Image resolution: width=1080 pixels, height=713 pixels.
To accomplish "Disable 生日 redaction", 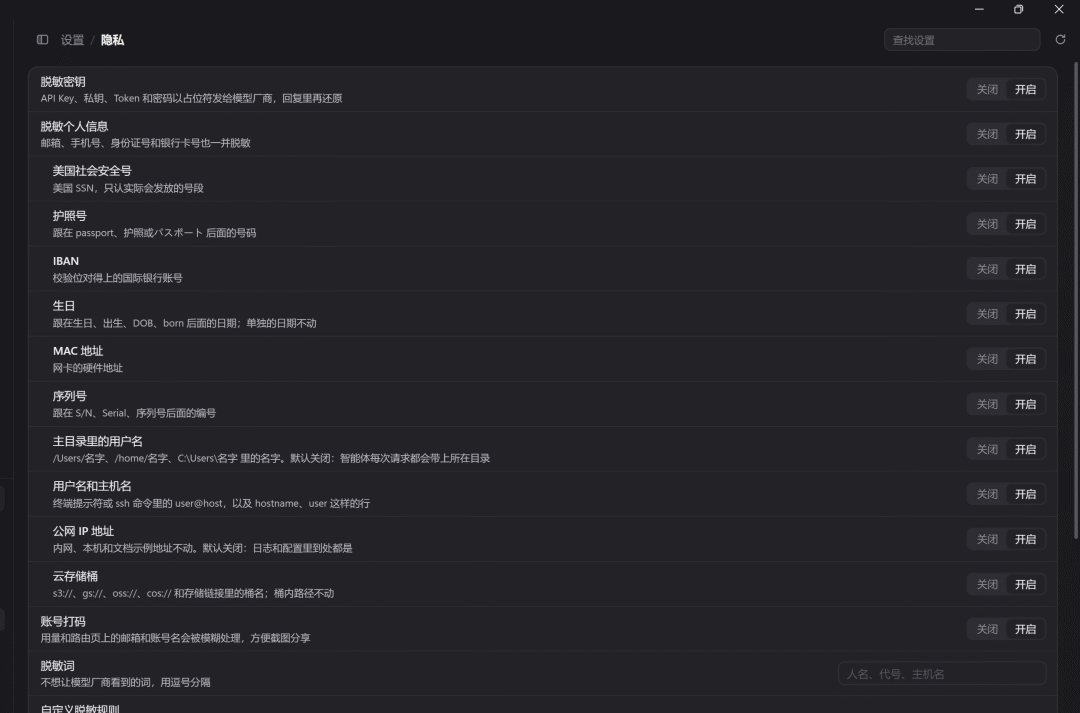I will coord(987,314).
